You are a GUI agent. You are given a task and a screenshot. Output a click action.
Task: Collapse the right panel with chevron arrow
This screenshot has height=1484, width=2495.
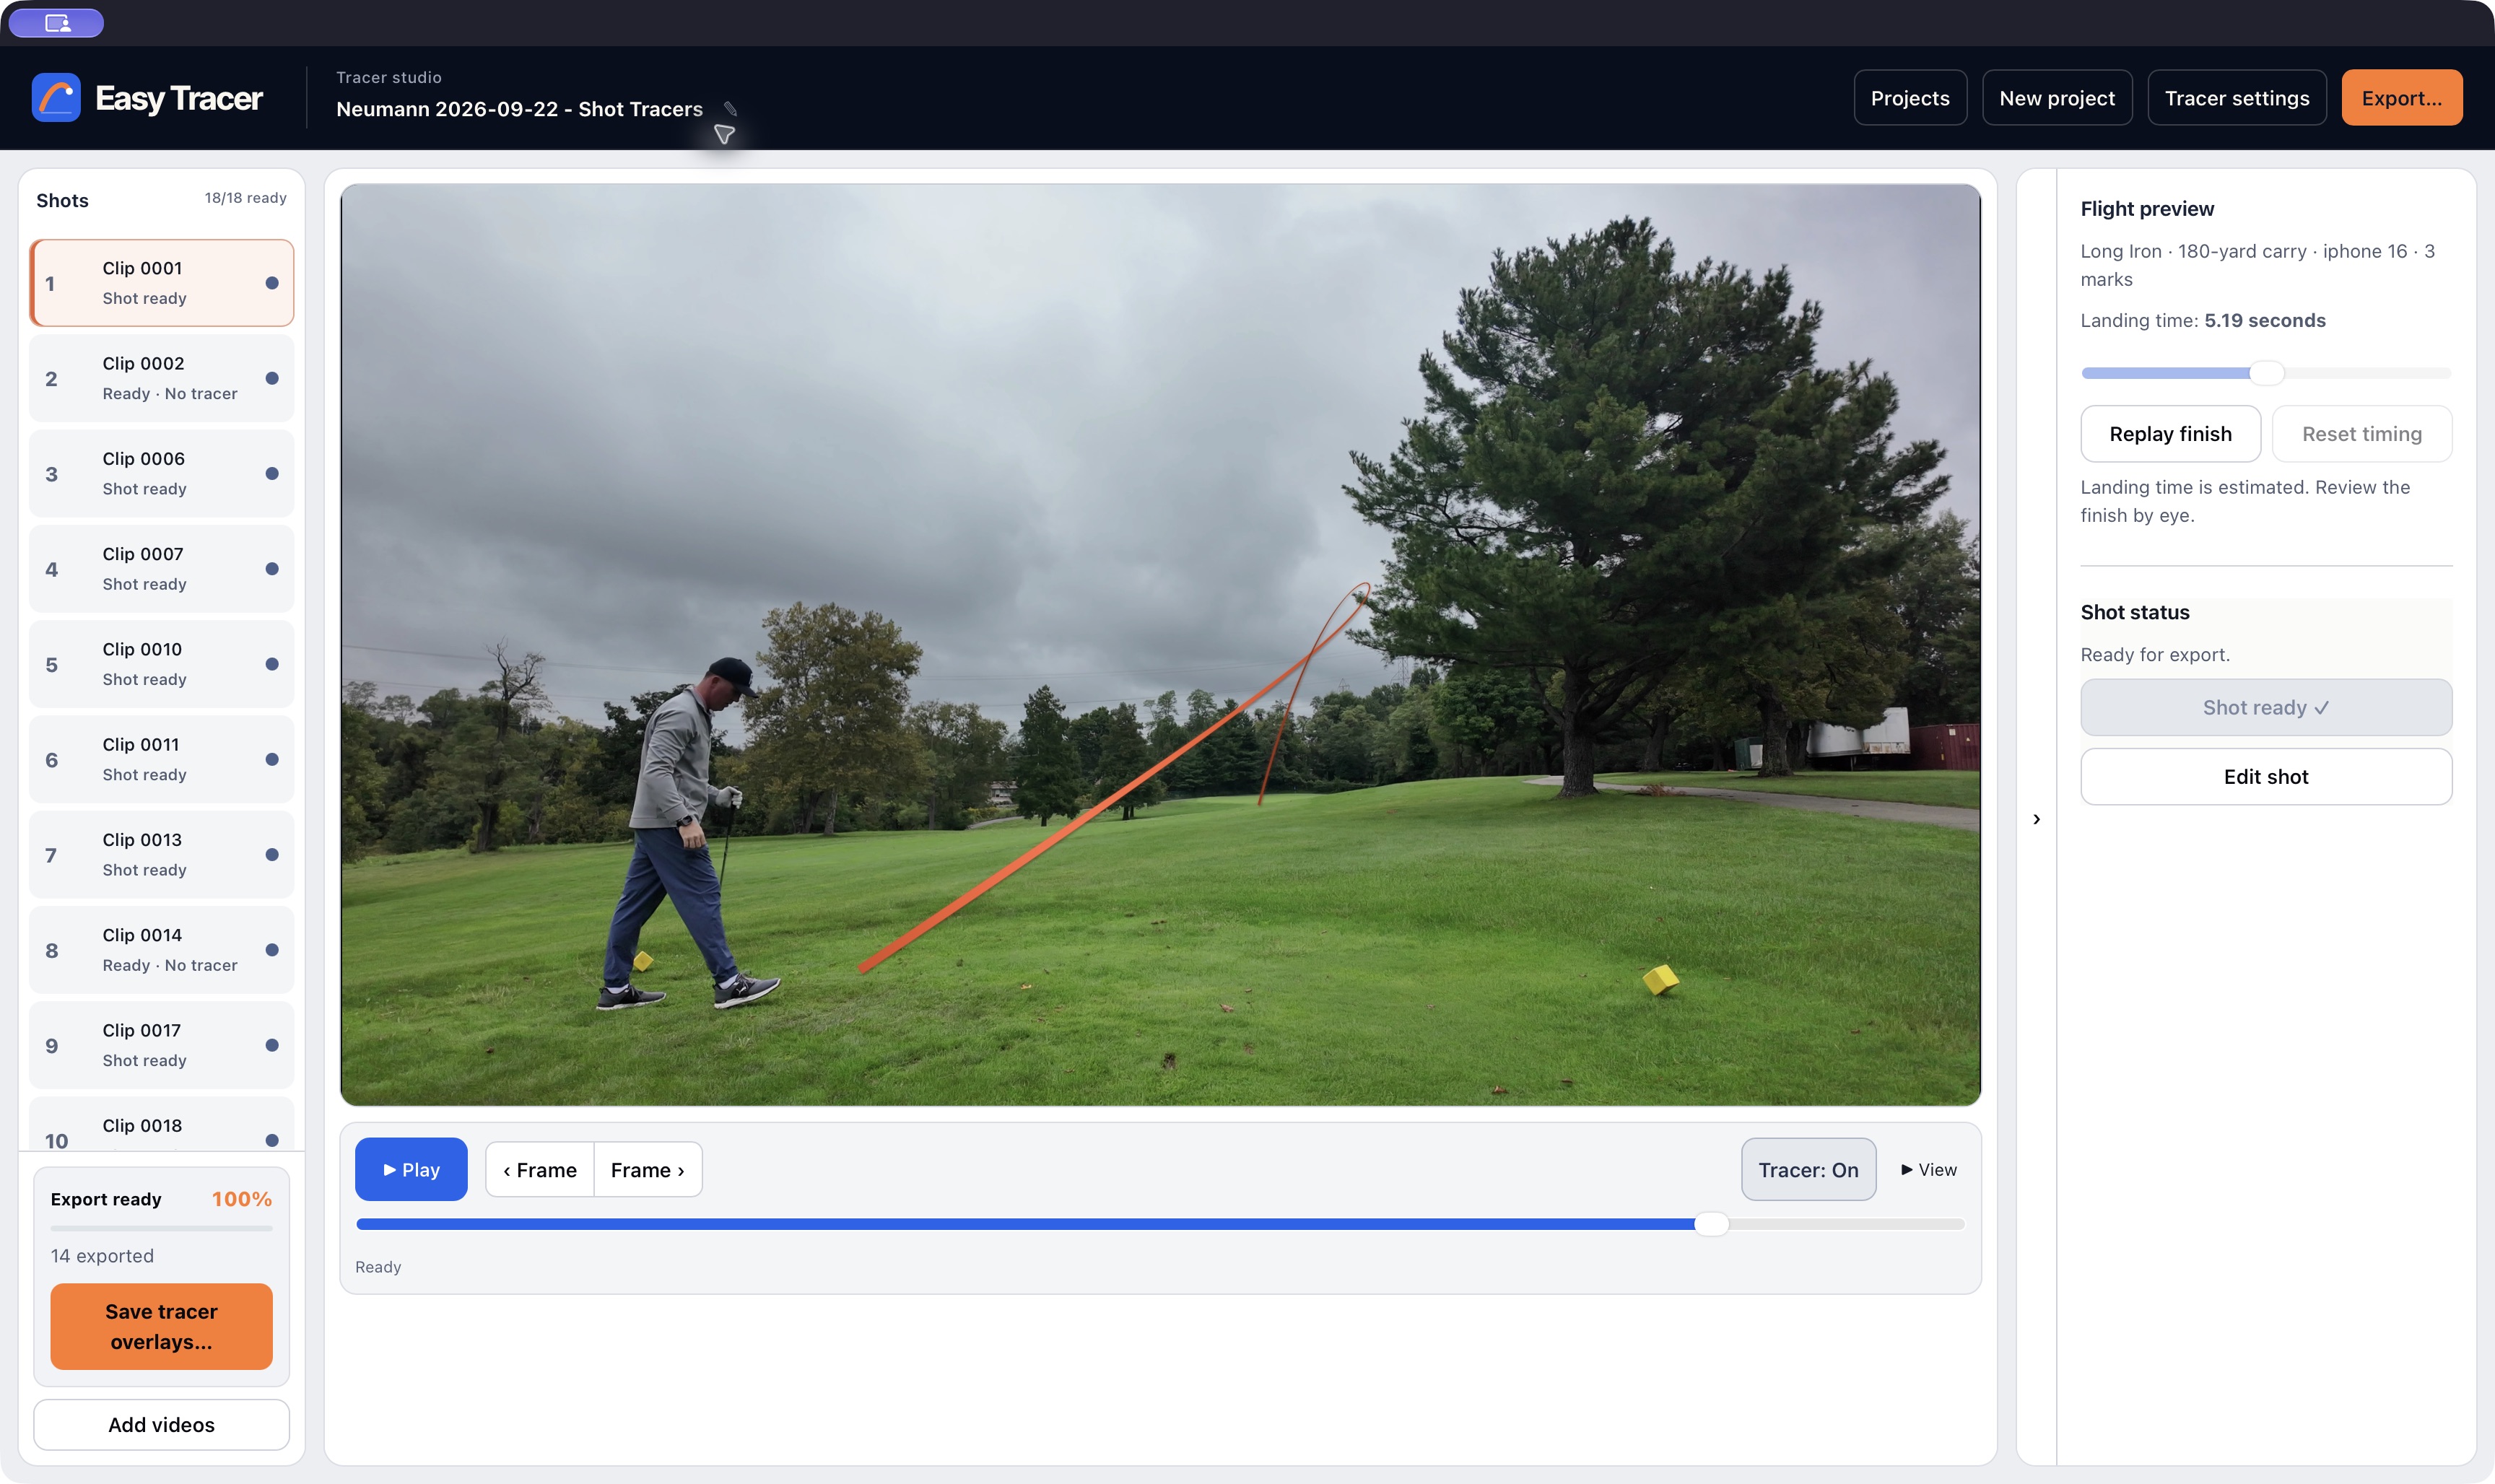pos(2036,819)
